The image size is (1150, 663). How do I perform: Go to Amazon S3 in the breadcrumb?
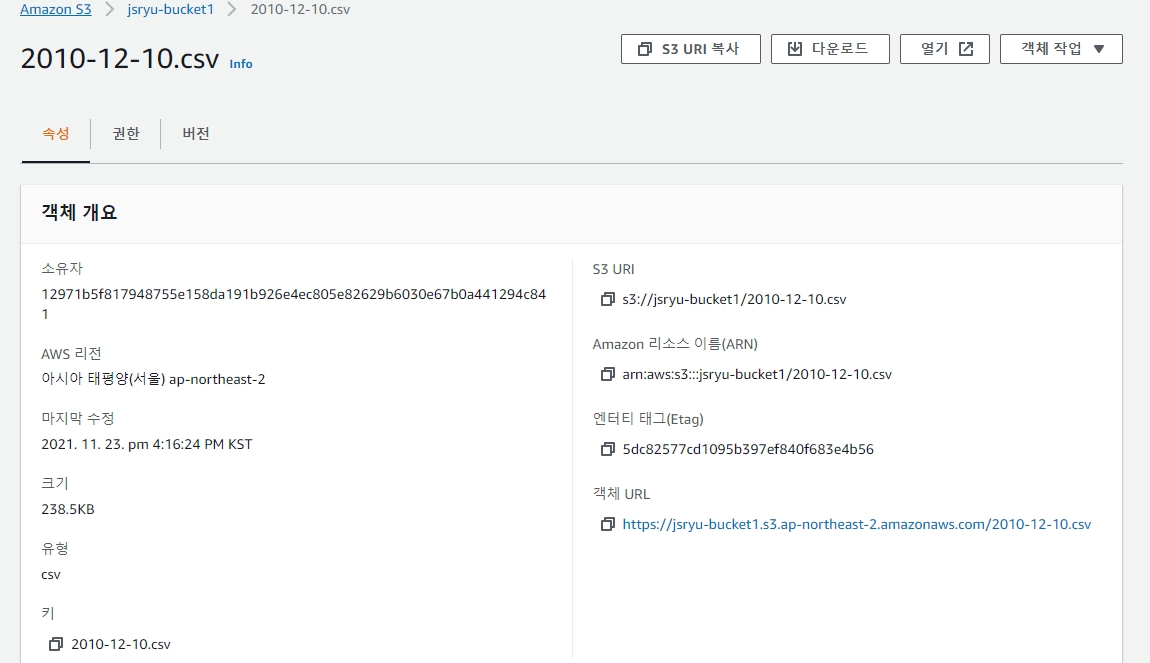55,9
